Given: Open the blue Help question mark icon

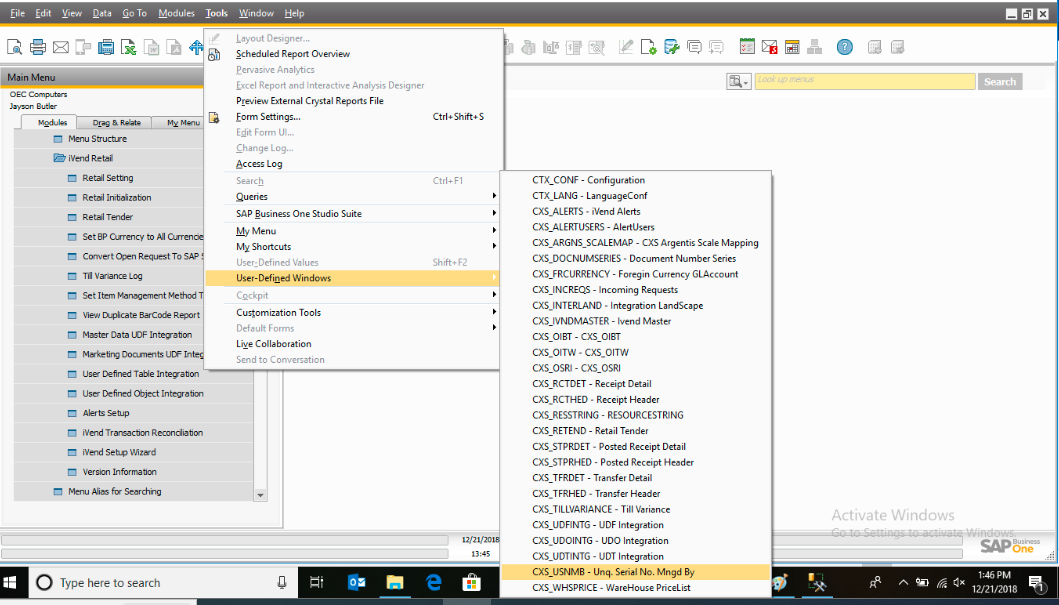Looking at the screenshot, I should (845, 47).
